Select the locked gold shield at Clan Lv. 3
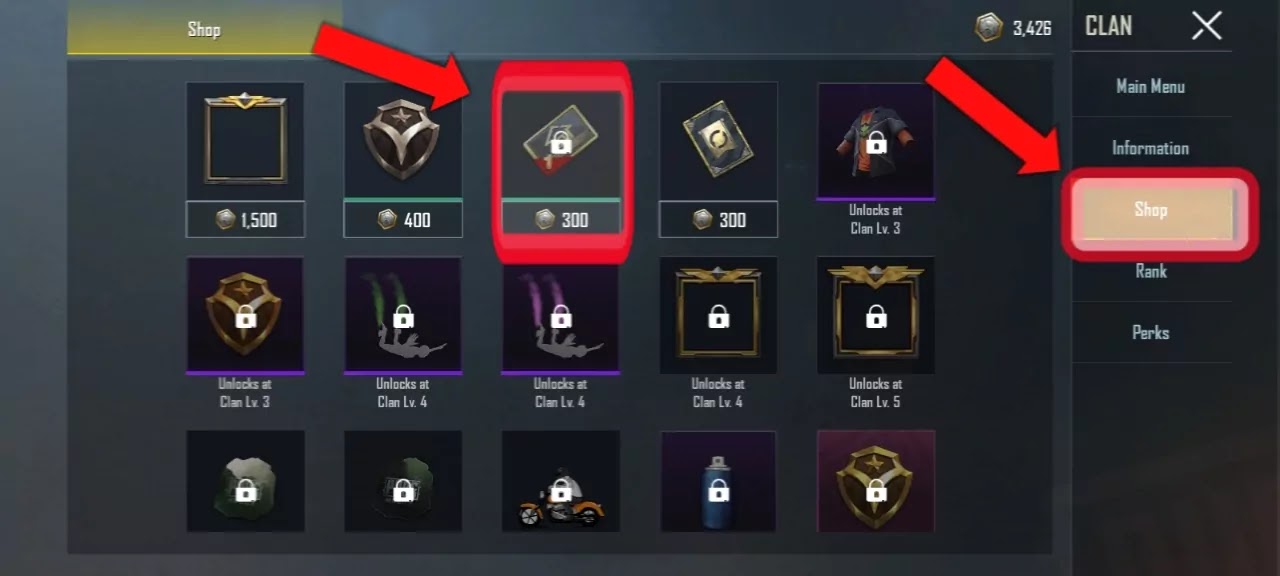The height and width of the screenshot is (576, 1280). pos(245,316)
